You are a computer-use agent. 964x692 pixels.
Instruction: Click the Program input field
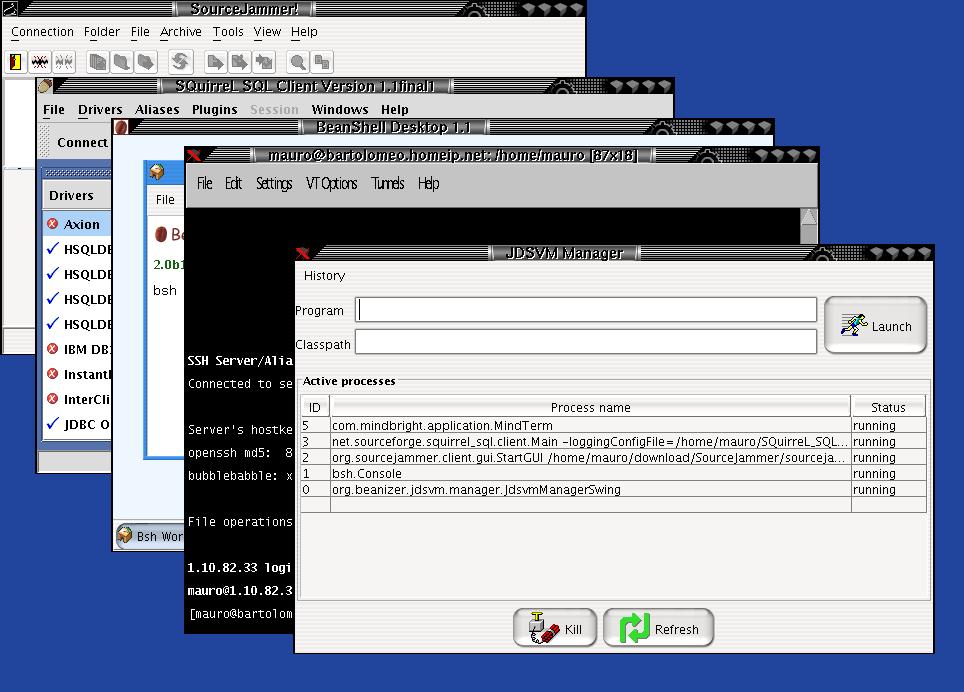pos(586,310)
